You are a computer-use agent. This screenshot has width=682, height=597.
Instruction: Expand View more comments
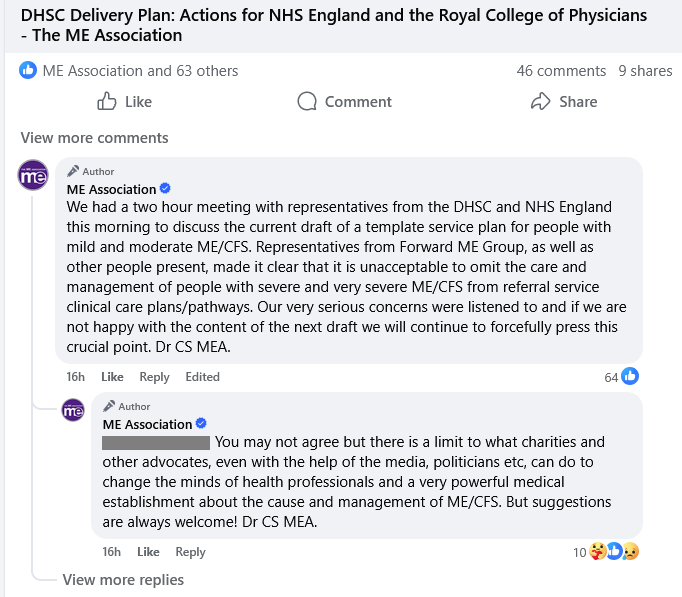(94, 137)
